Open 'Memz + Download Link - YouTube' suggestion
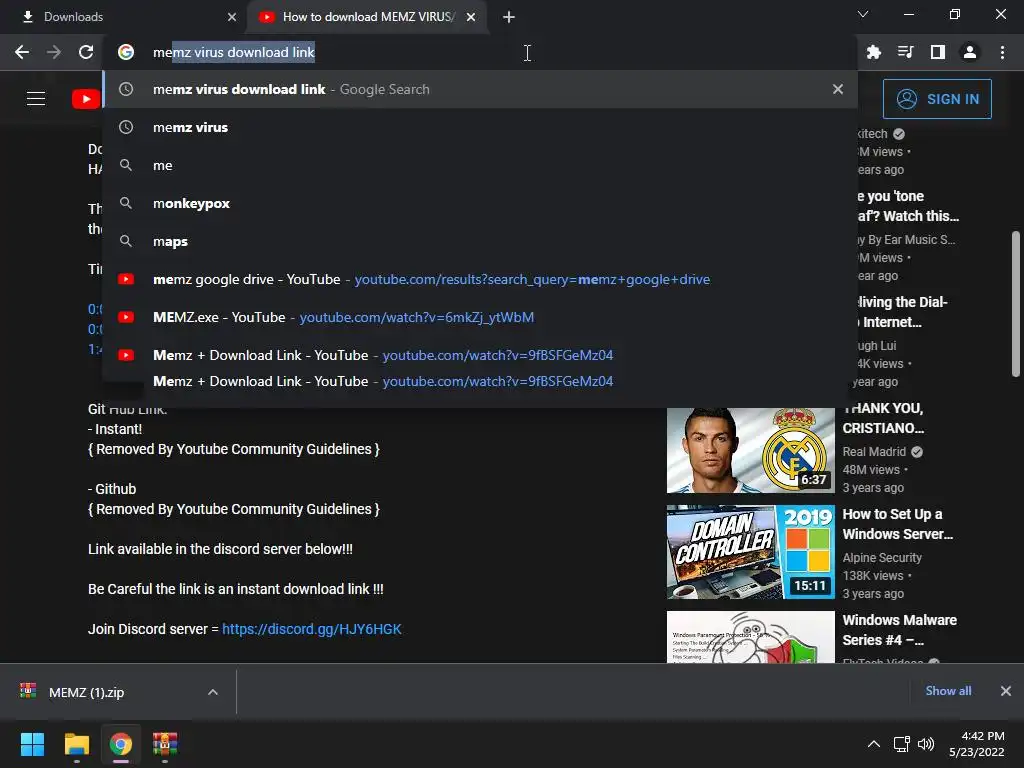Image resolution: width=1024 pixels, height=768 pixels. point(480,355)
